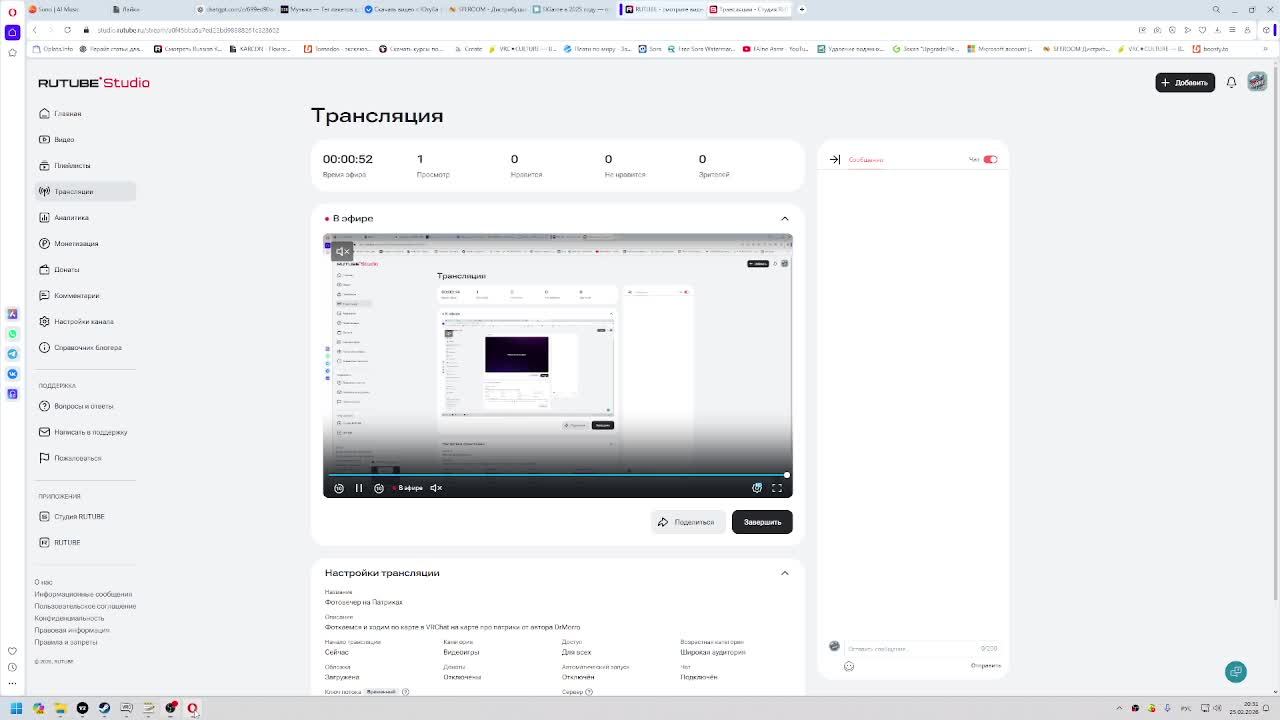Unmute using the top-left muted badge on video
Image resolution: width=1280 pixels, height=720 pixels.
point(342,251)
